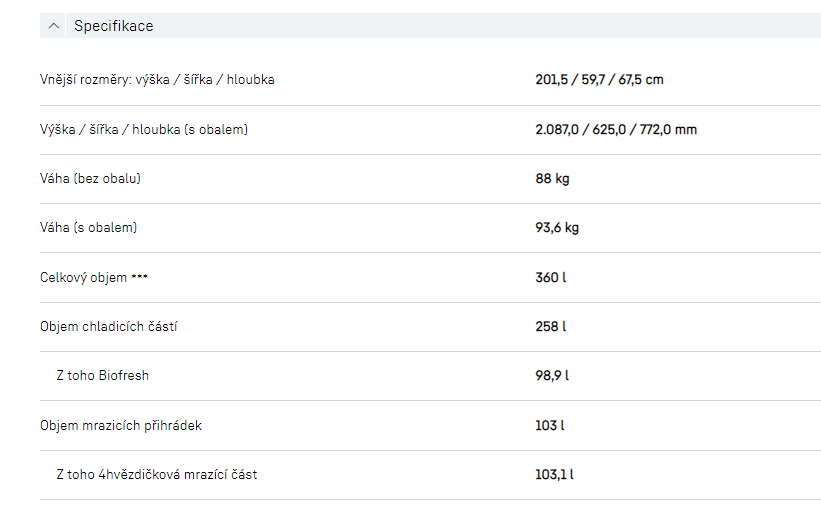This screenshot has width=821, height=511.
Task: Select the 103 l freezer volume value
Action: 550,426
